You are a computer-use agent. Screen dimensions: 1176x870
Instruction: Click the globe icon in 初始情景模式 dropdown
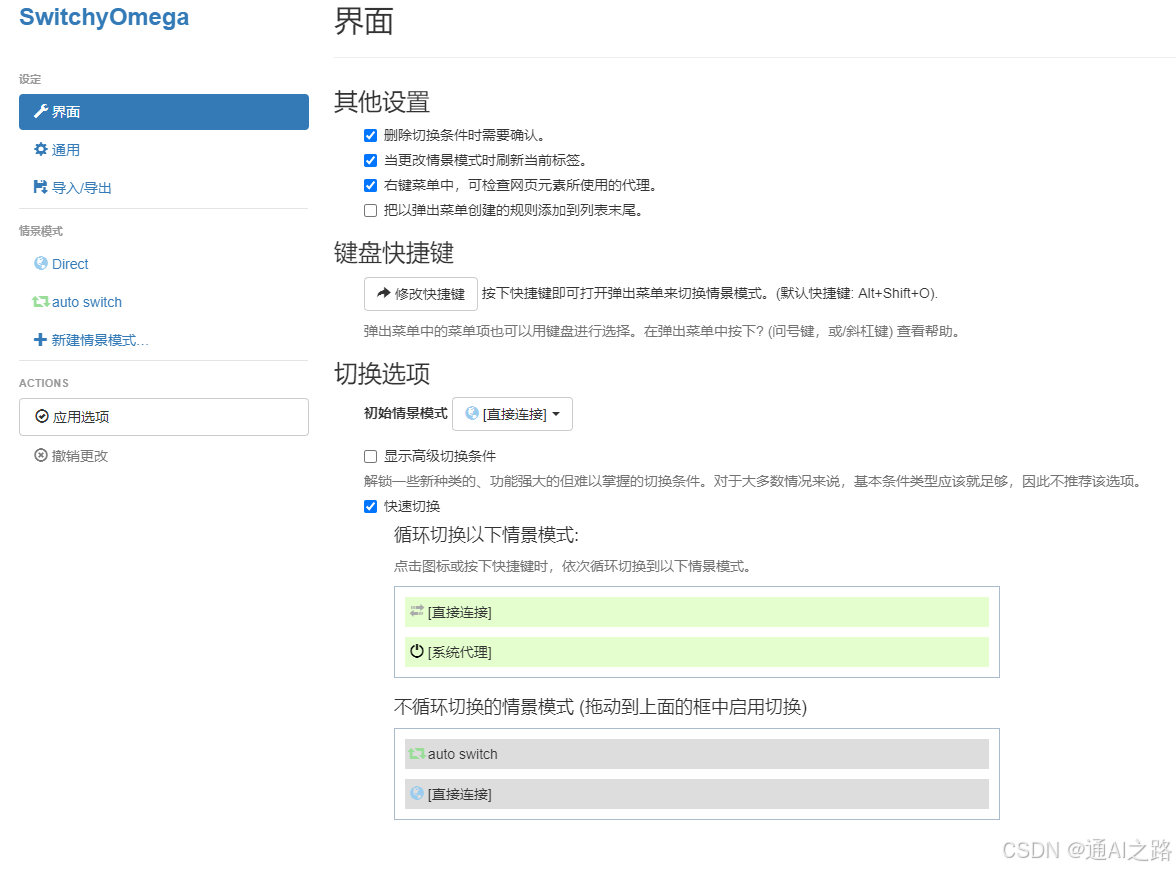(472, 413)
